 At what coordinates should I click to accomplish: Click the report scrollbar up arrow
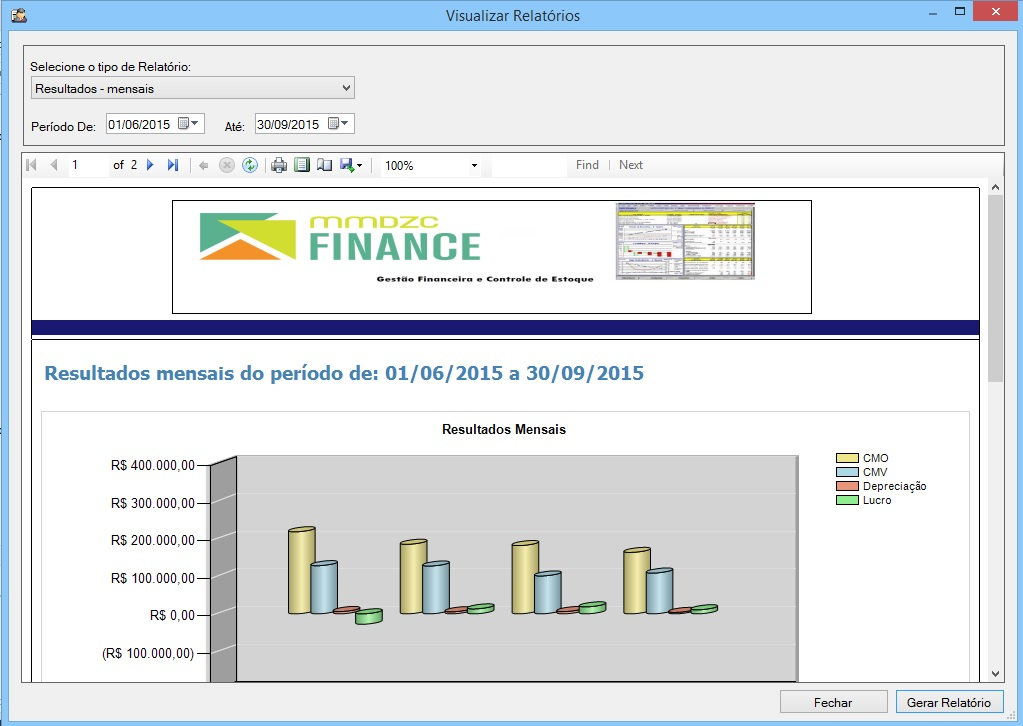pos(995,187)
